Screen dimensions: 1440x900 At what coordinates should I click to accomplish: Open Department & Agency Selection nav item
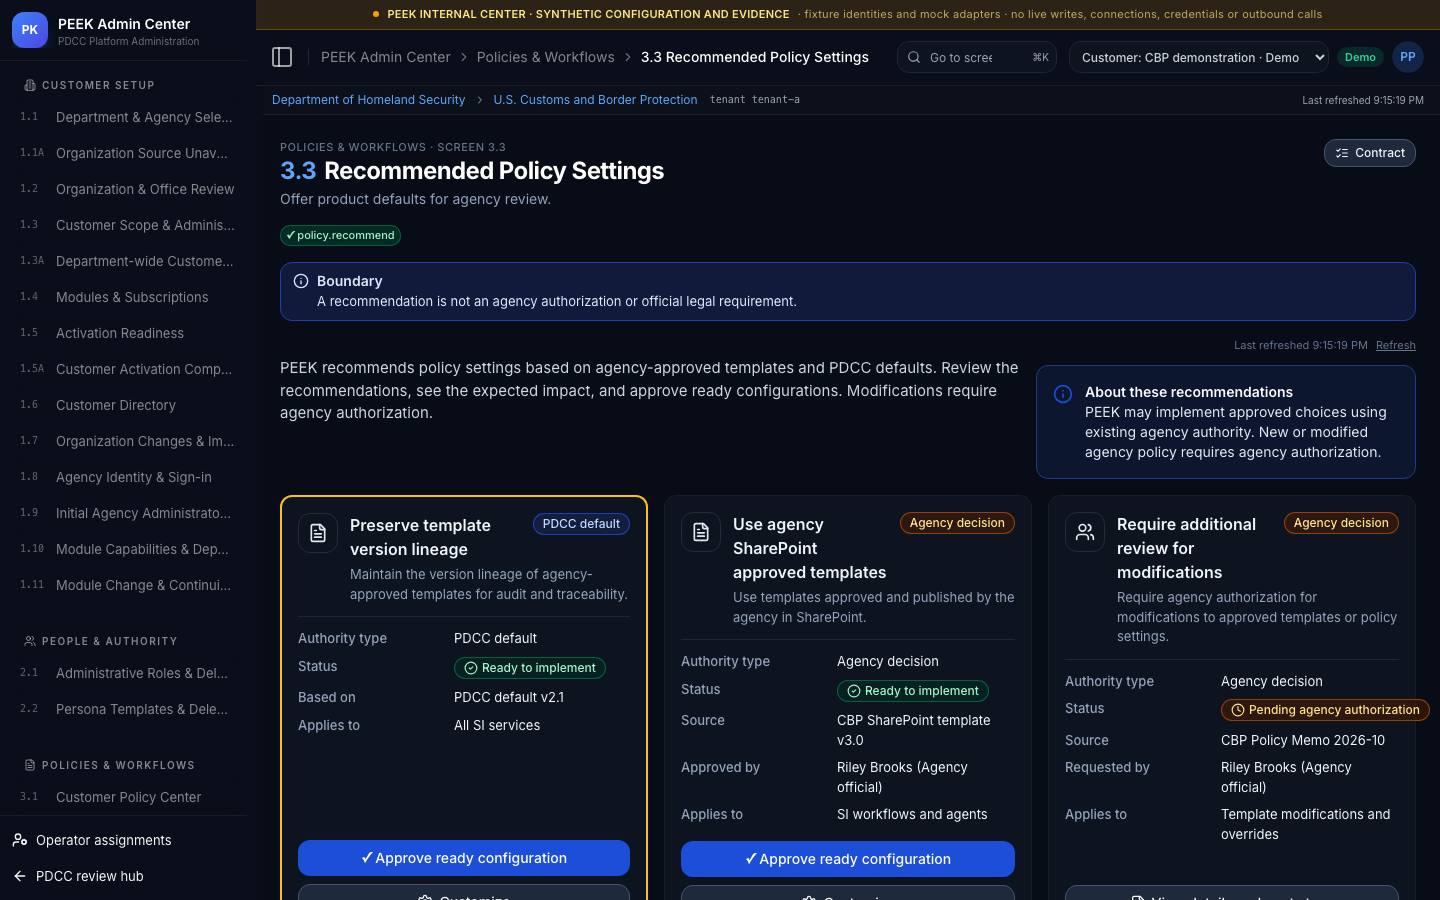(x=126, y=117)
